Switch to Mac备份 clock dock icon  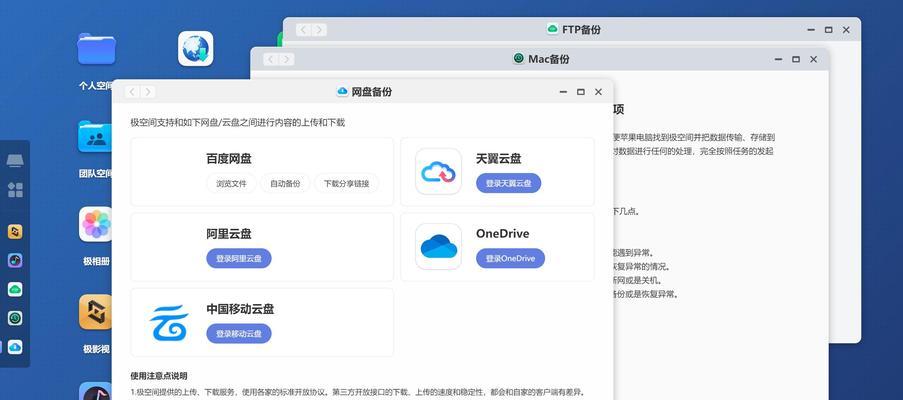pyautogui.click(x=15, y=318)
